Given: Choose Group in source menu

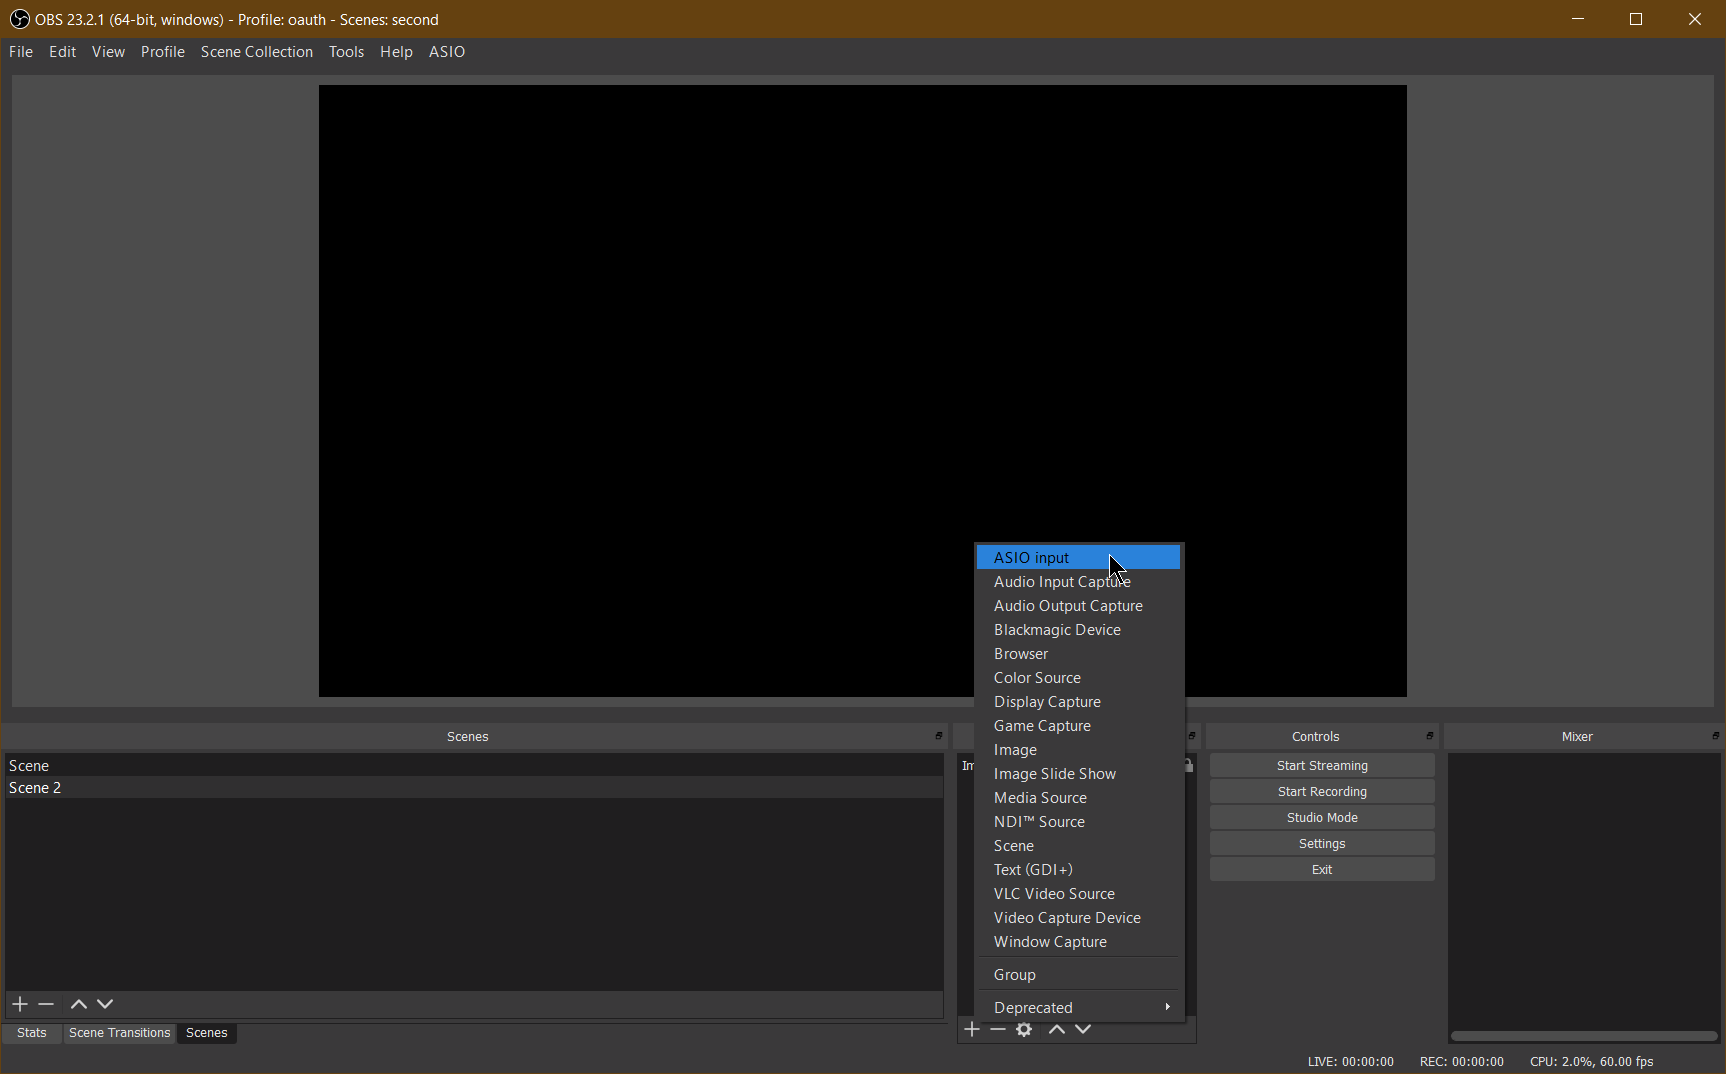Looking at the screenshot, I should tap(1079, 975).
